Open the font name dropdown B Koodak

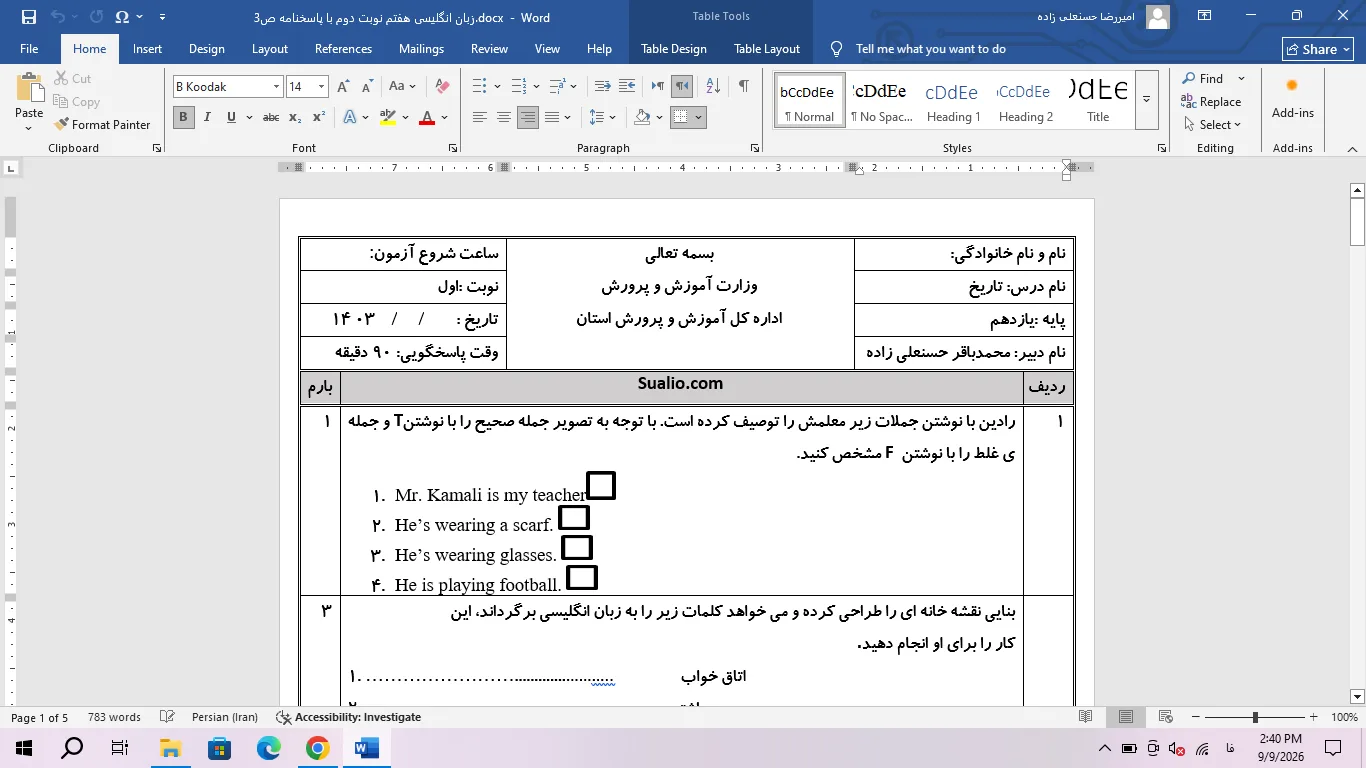[276, 87]
